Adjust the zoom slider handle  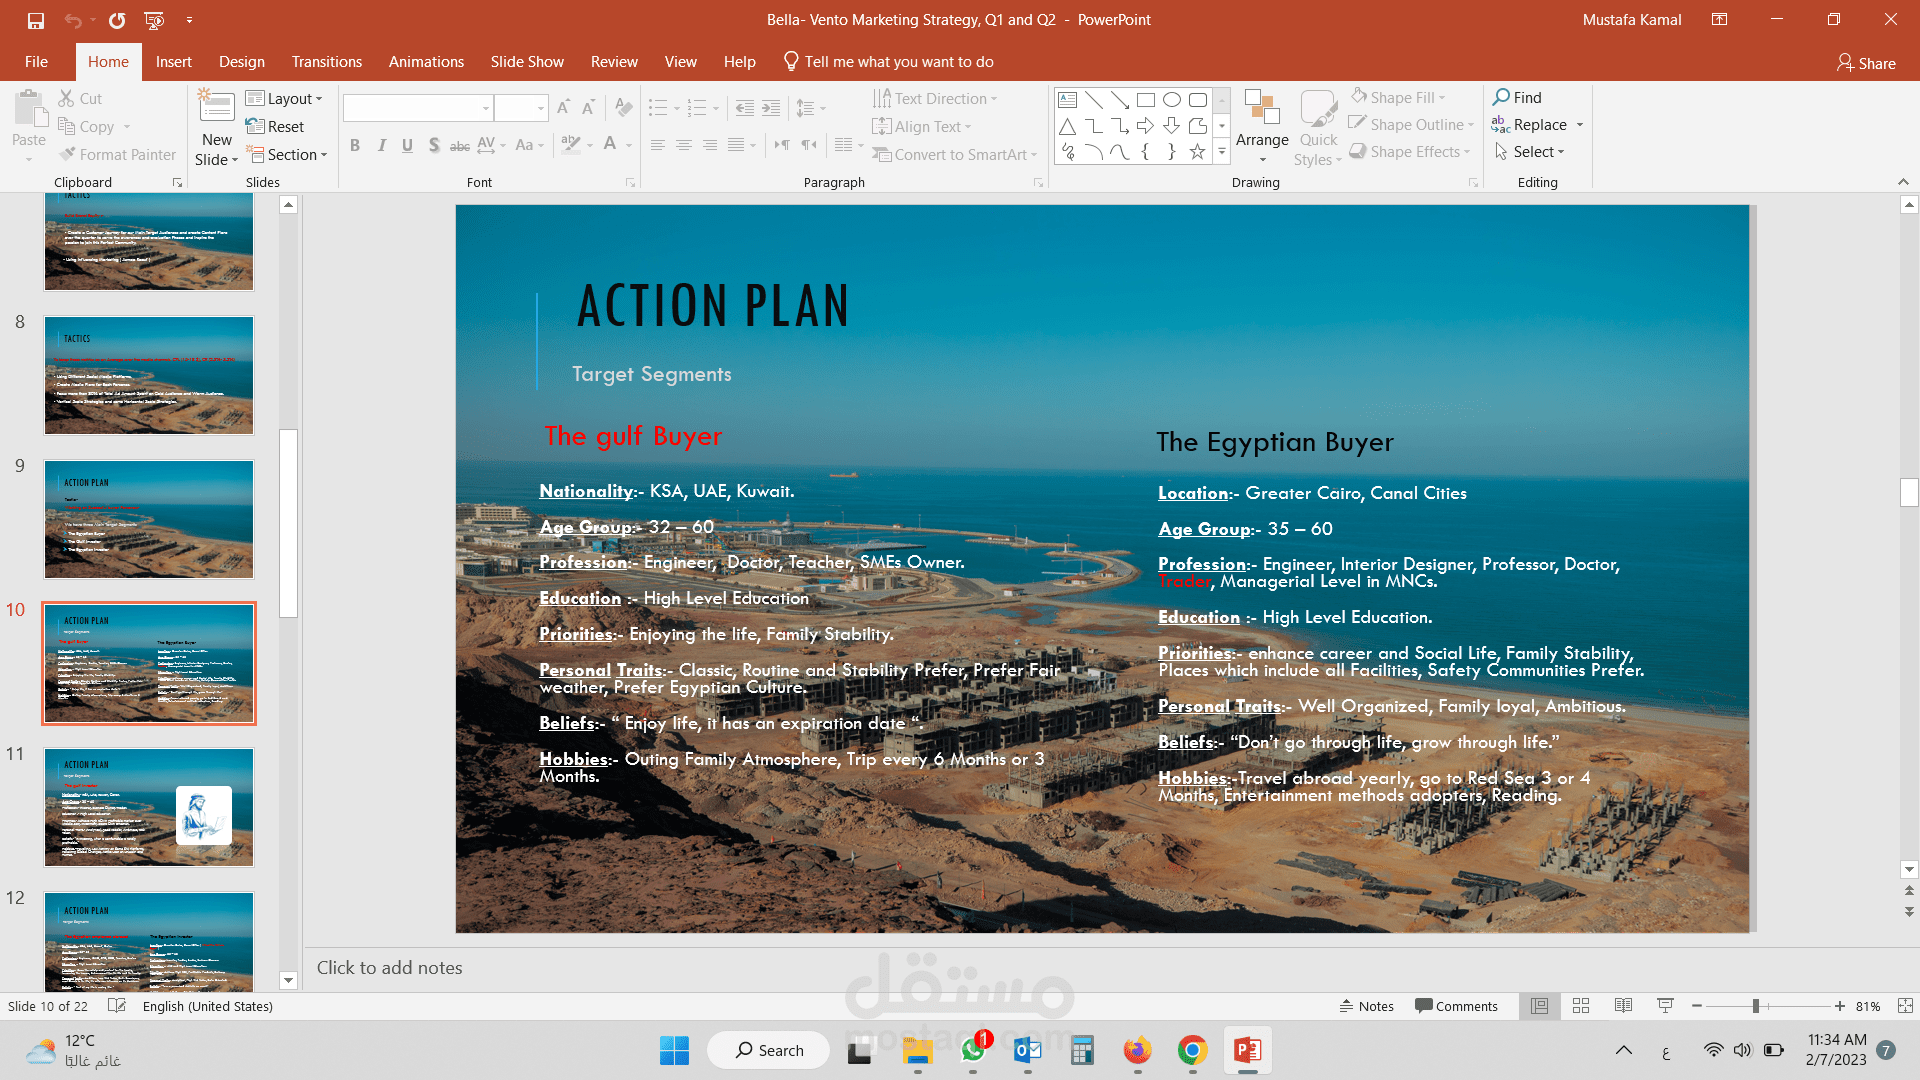(x=1756, y=1006)
